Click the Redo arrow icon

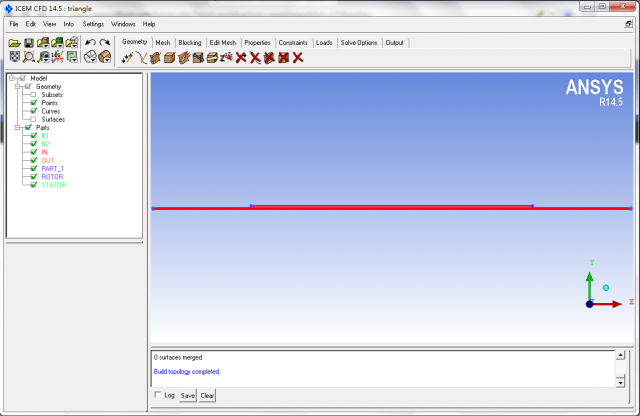pos(105,43)
